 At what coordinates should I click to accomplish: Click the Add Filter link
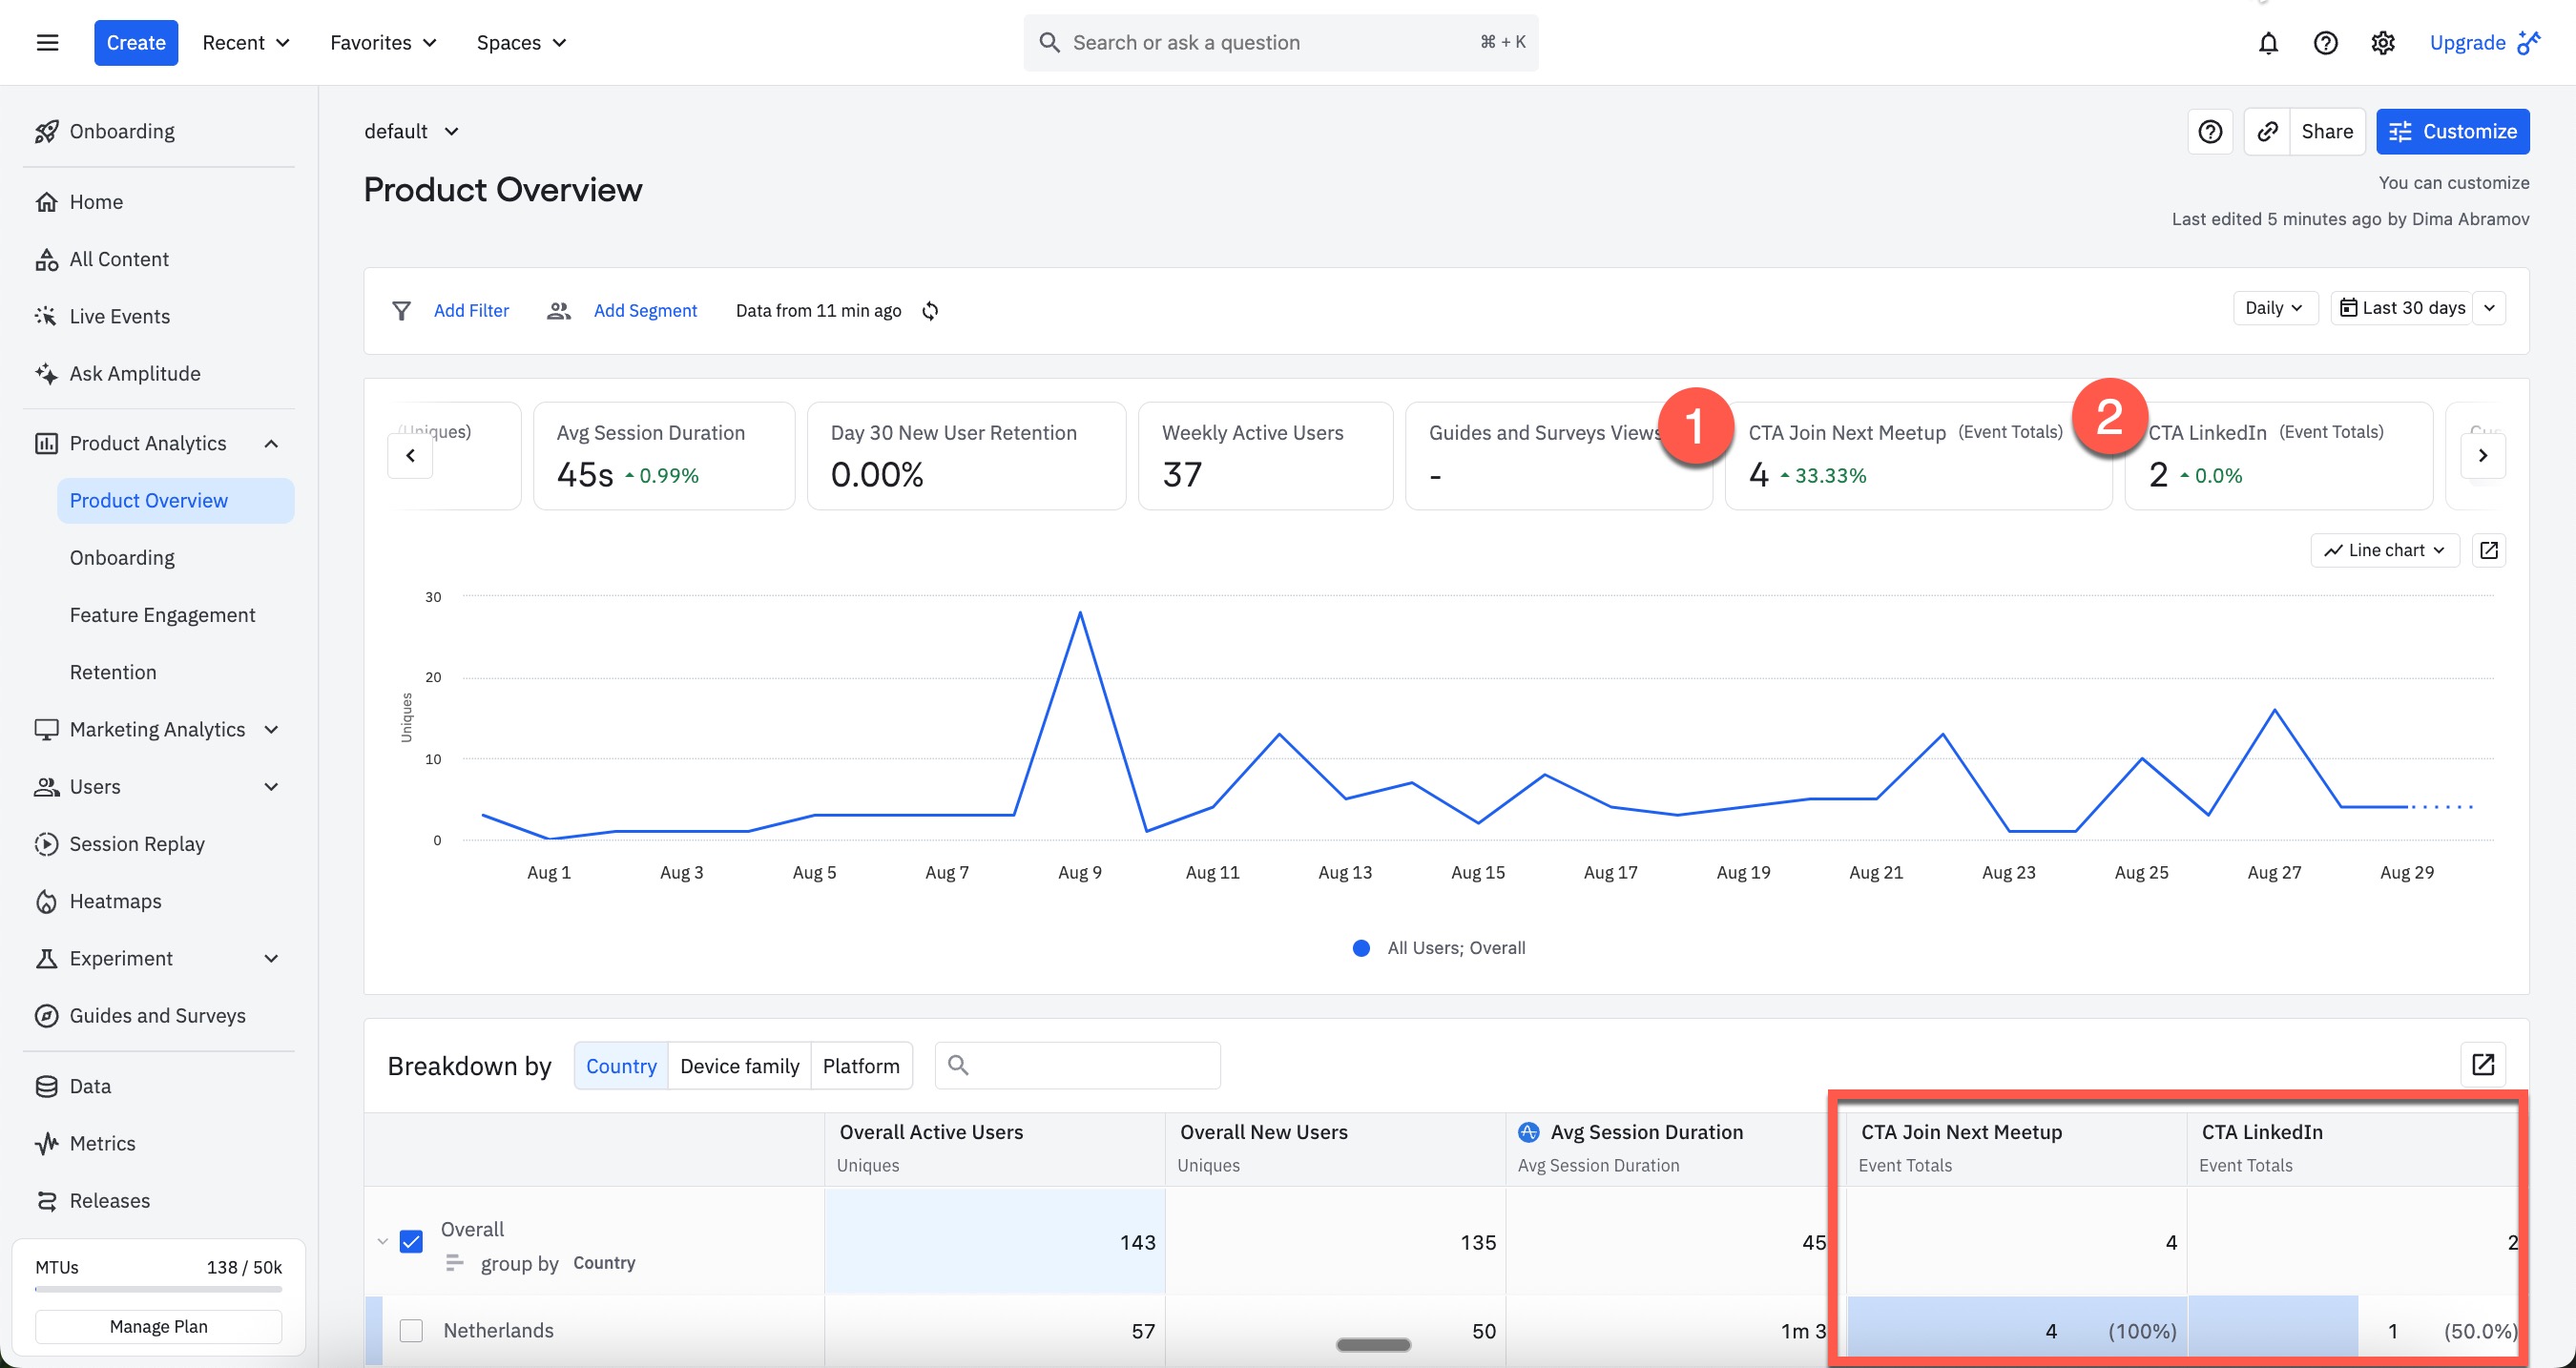tap(471, 311)
